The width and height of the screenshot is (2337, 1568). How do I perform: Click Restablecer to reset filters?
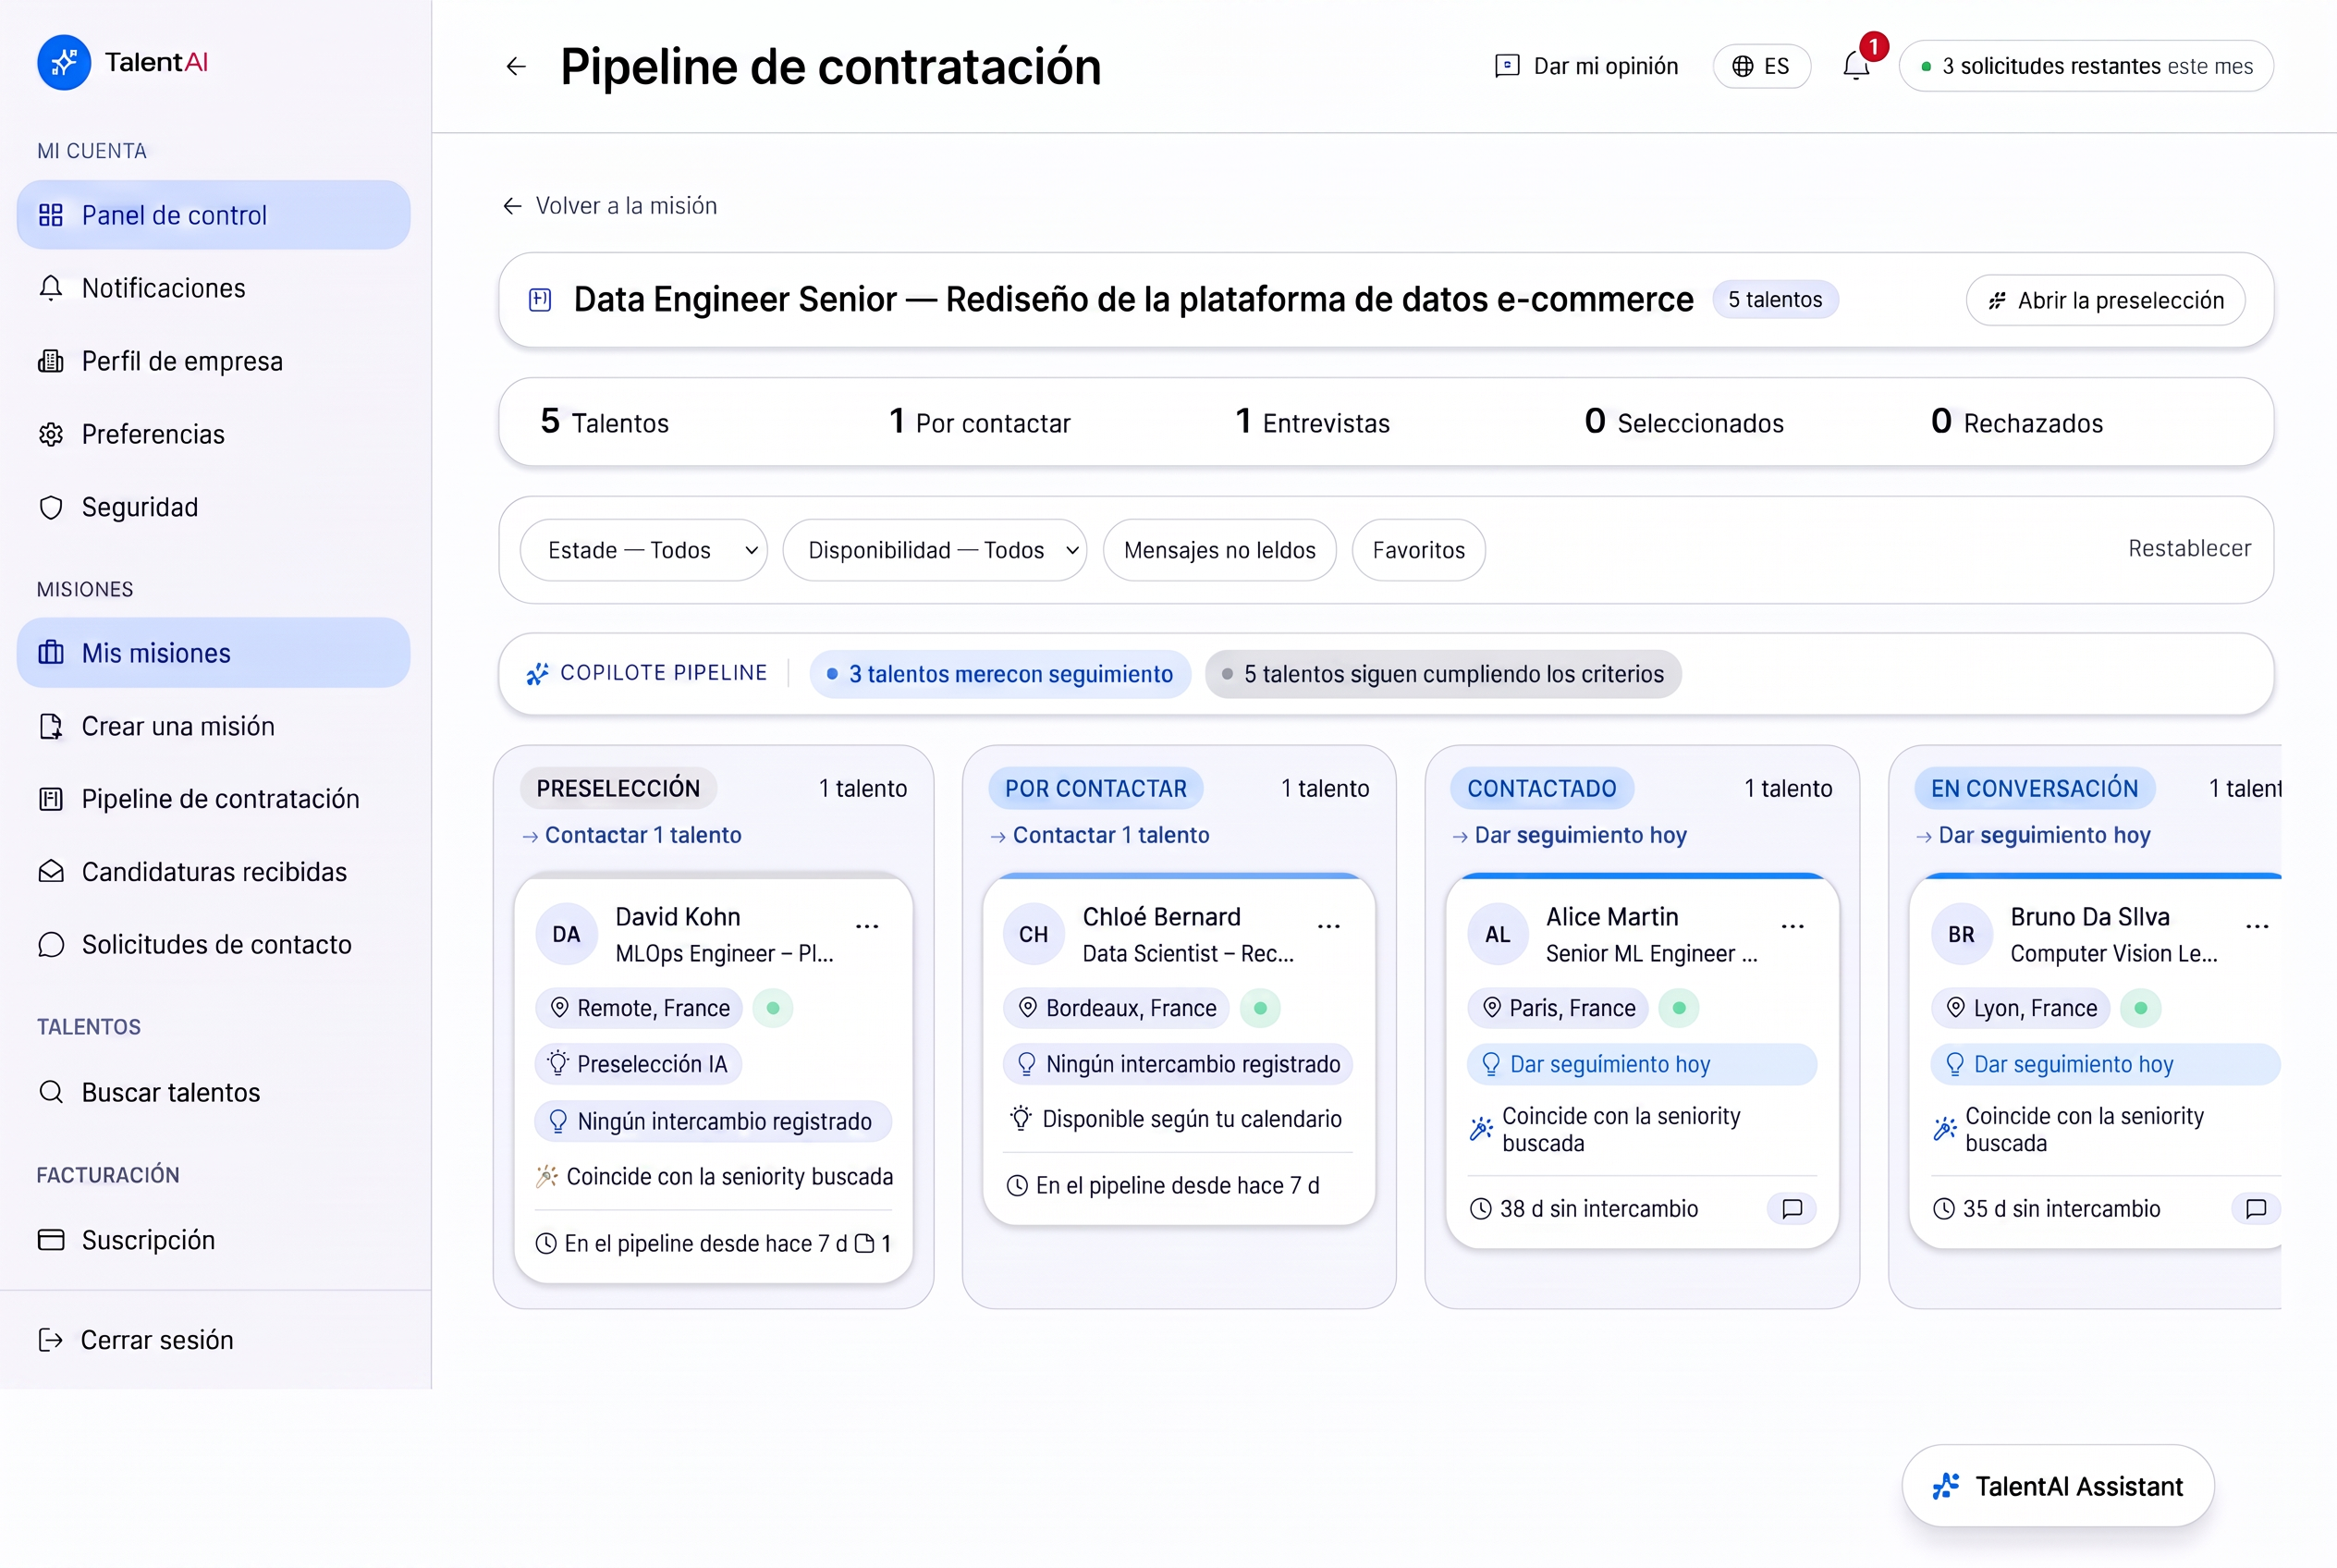[x=2189, y=548]
